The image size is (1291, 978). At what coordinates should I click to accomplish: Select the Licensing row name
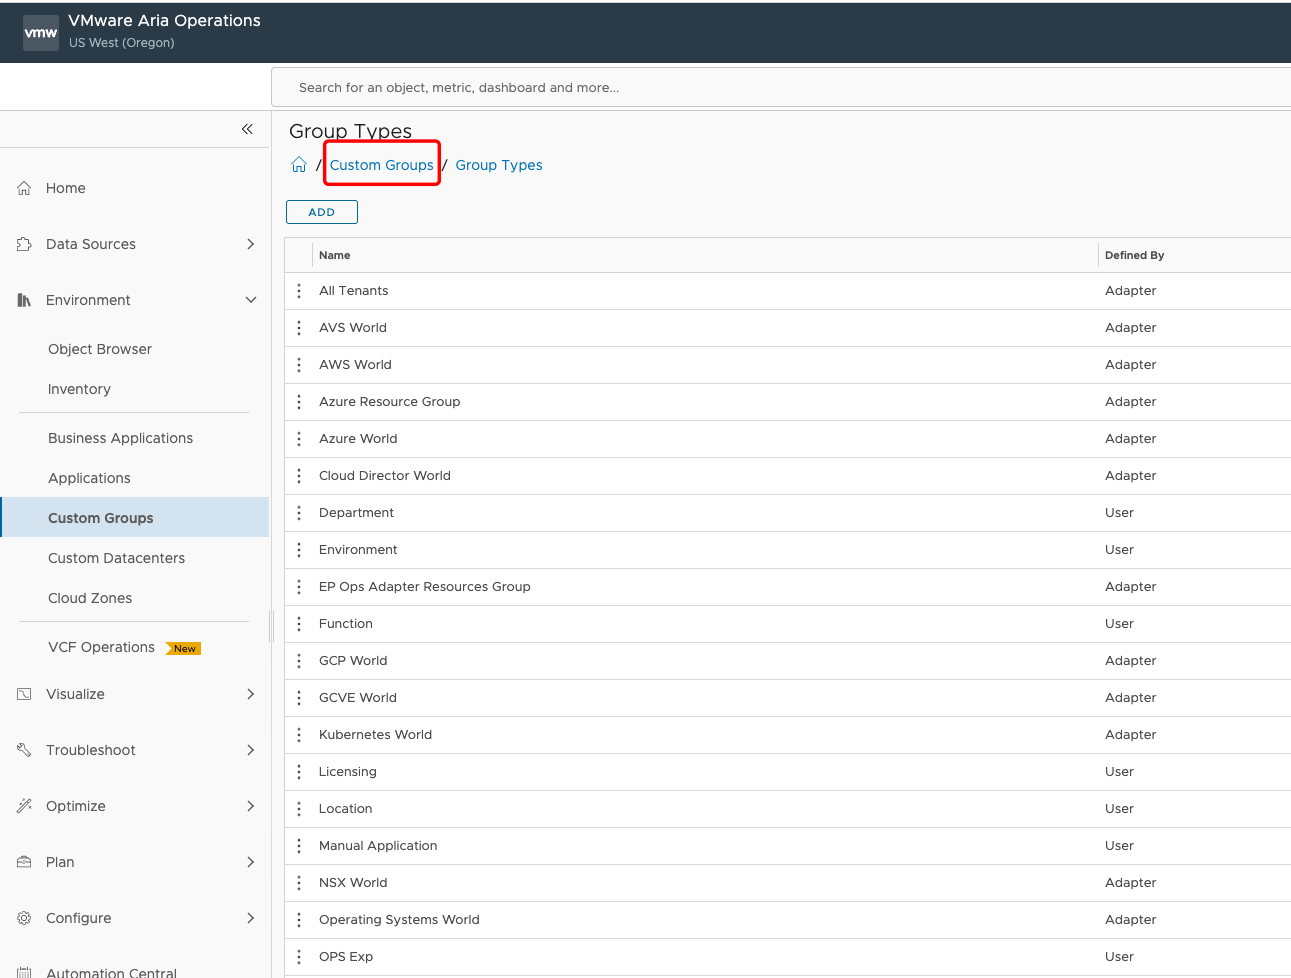pos(347,772)
